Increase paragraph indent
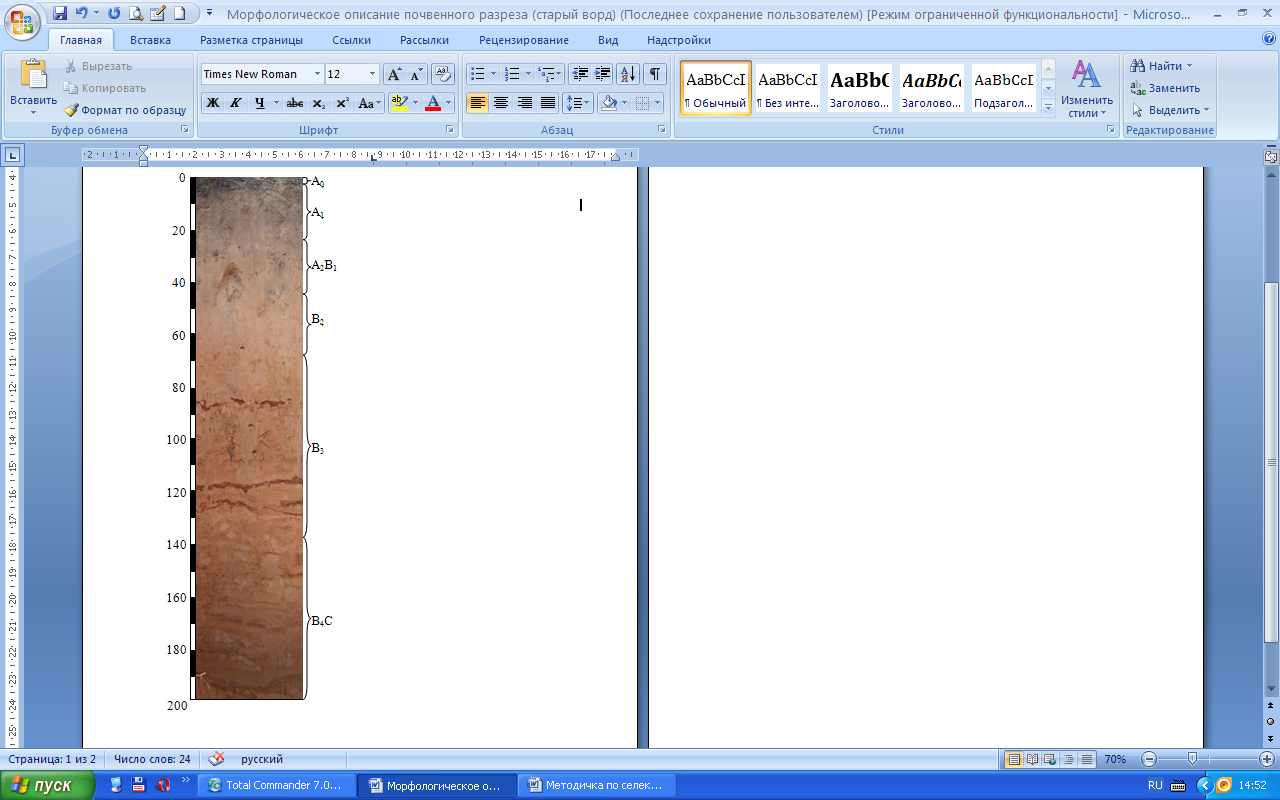The height and width of the screenshot is (800, 1280). [603, 74]
